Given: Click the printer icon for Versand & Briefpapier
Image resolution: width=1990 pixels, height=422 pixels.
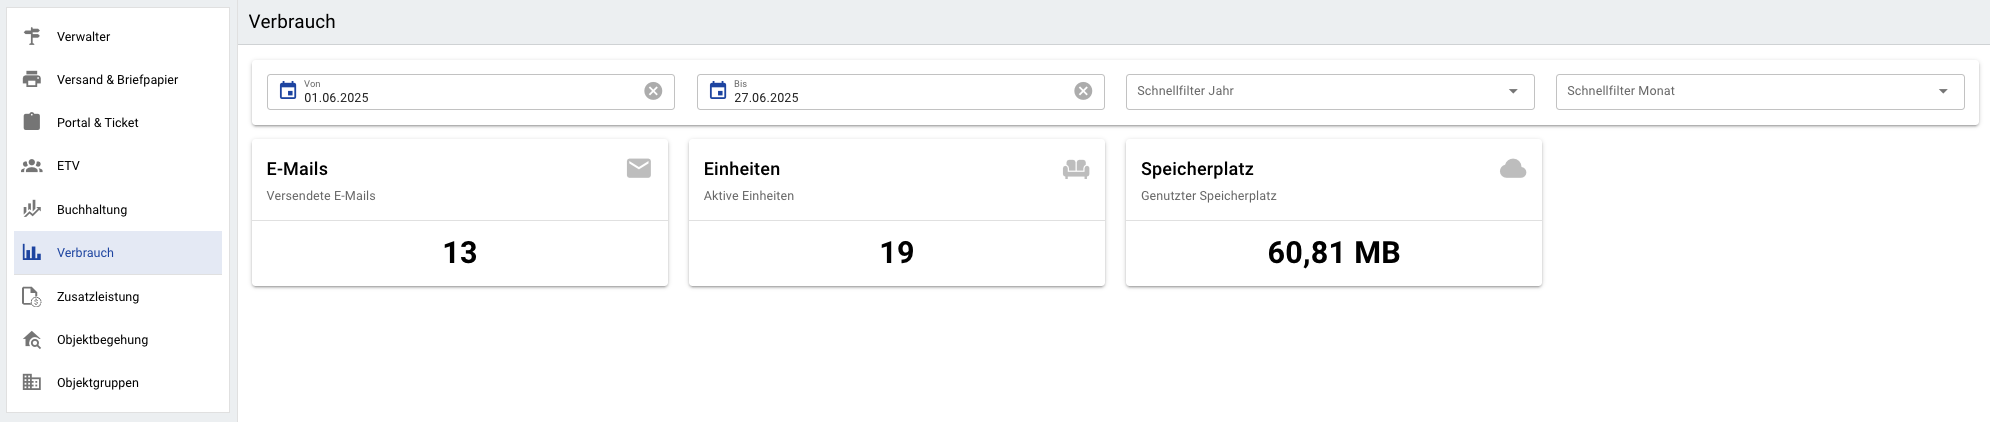Looking at the screenshot, I should coord(32,79).
